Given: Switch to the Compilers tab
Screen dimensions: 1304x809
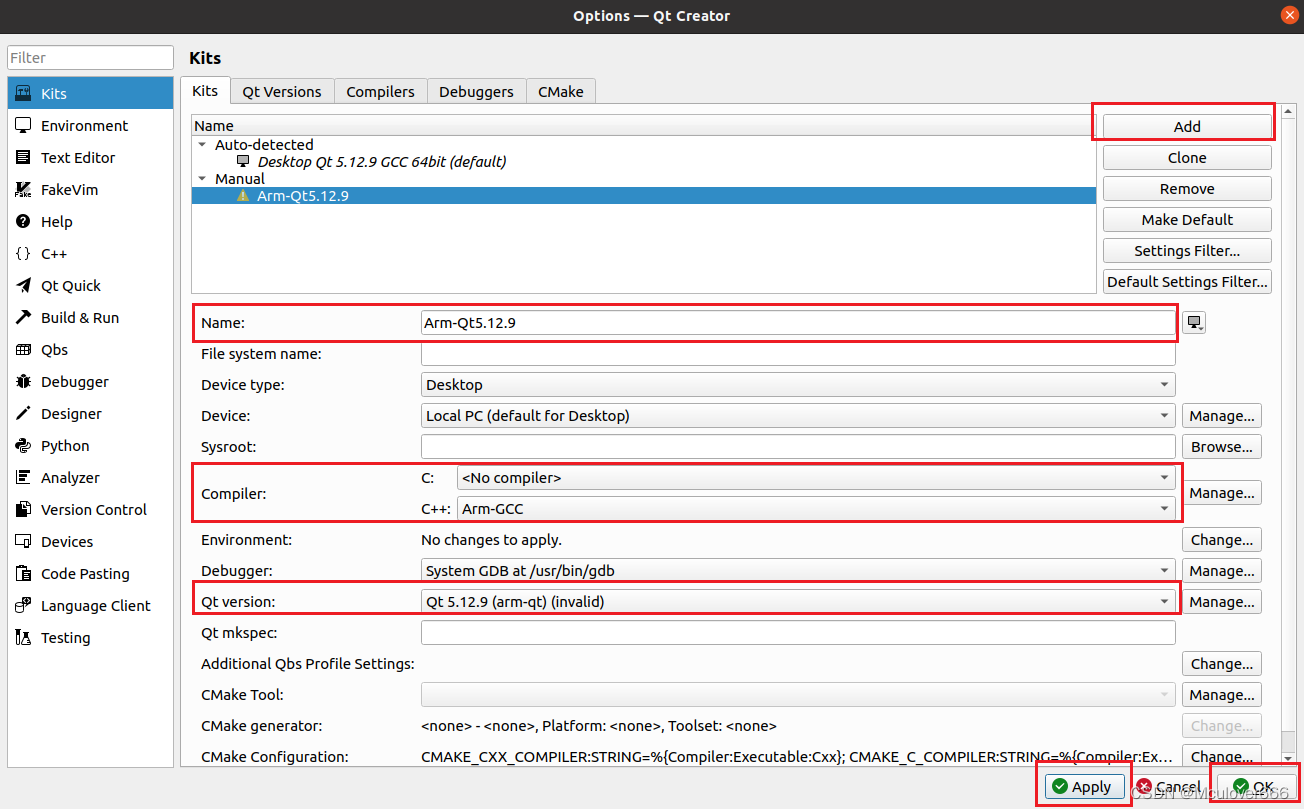Looking at the screenshot, I should pos(380,91).
